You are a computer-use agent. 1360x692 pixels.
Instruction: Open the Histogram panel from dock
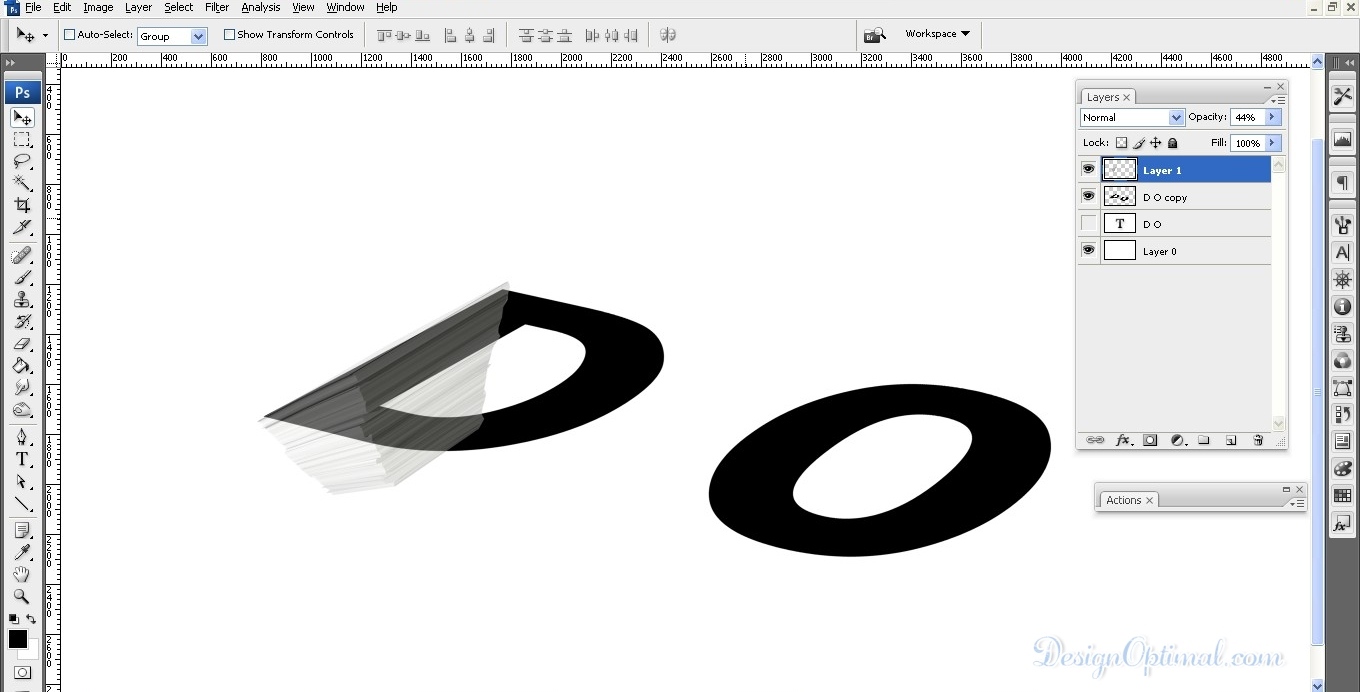1342,140
